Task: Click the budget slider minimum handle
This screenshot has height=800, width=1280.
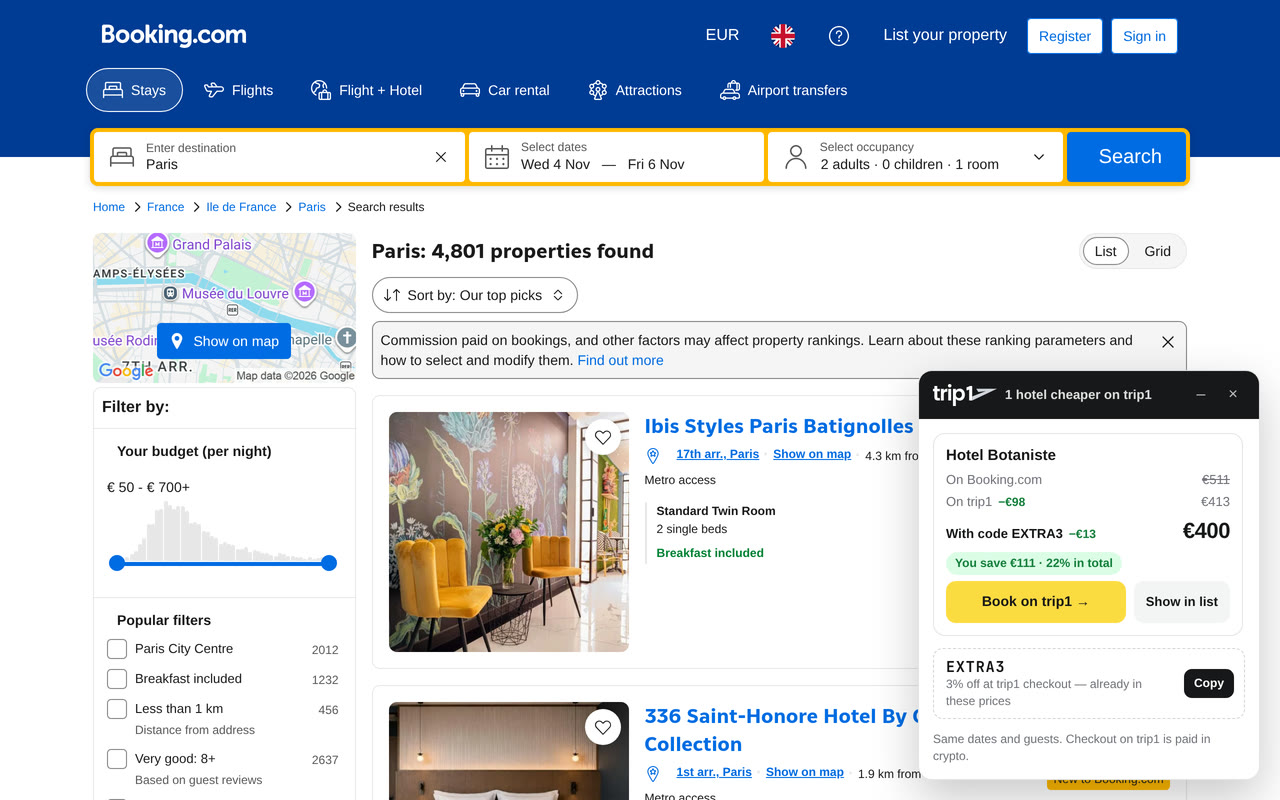Action: click(117, 563)
